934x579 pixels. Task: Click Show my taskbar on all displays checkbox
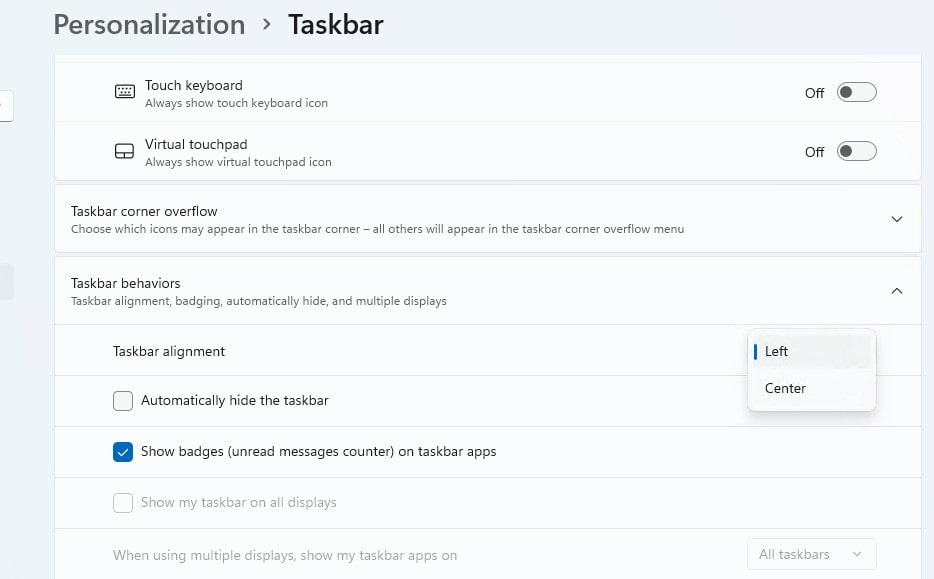(x=123, y=503)
